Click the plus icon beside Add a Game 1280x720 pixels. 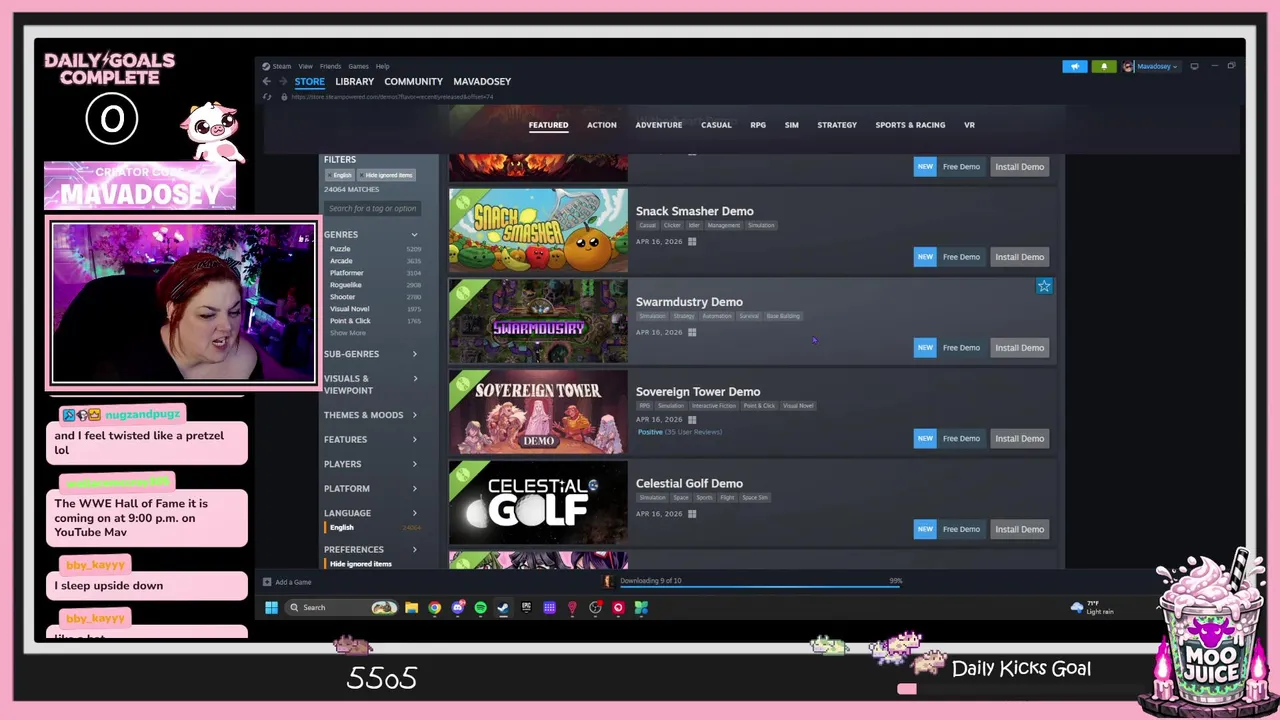(x=267, y=582)
